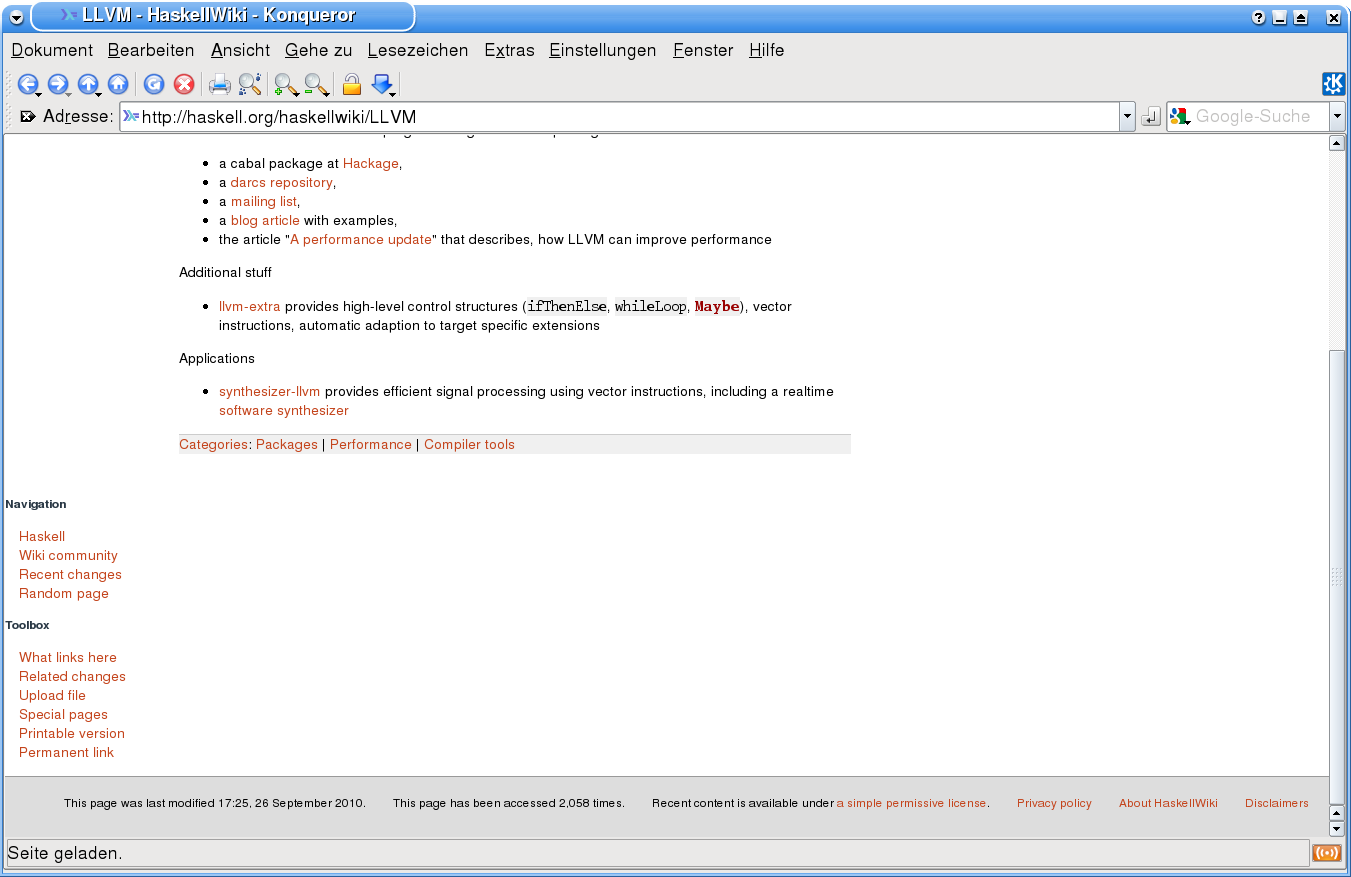The width and height of the screenshot is (1351, 877).
Task: Open the Einstellungen menu
Action: coord(603,50)
